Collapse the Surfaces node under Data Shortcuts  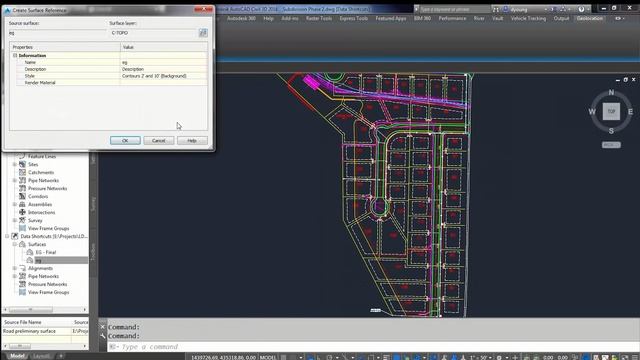point(15,244)
